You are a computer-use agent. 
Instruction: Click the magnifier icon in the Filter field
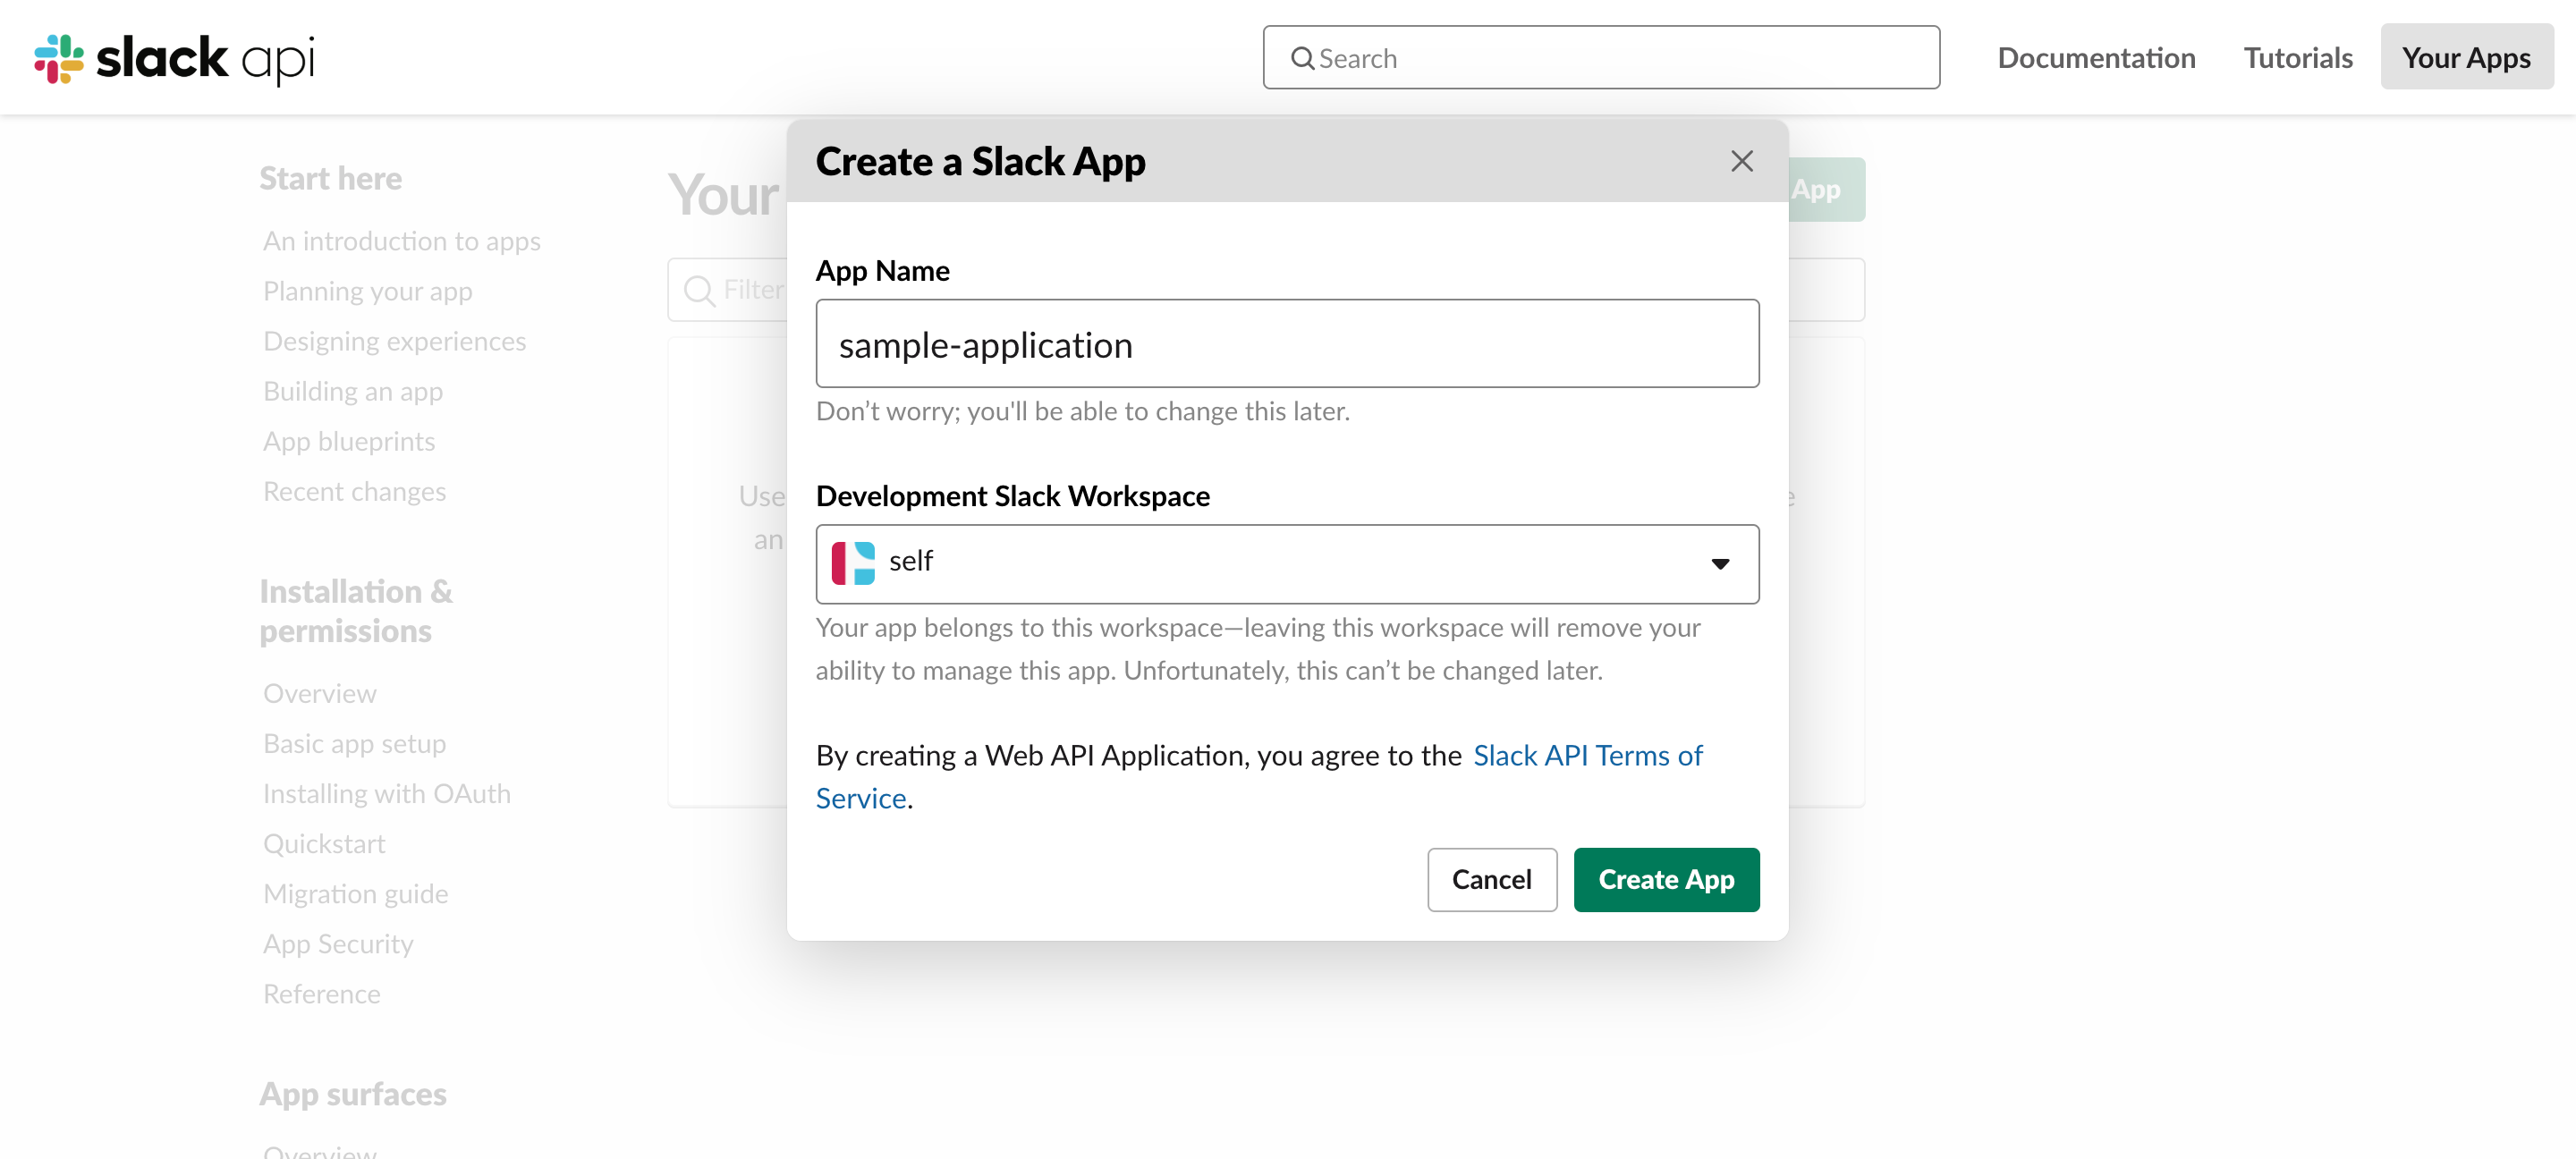(699, 289)
